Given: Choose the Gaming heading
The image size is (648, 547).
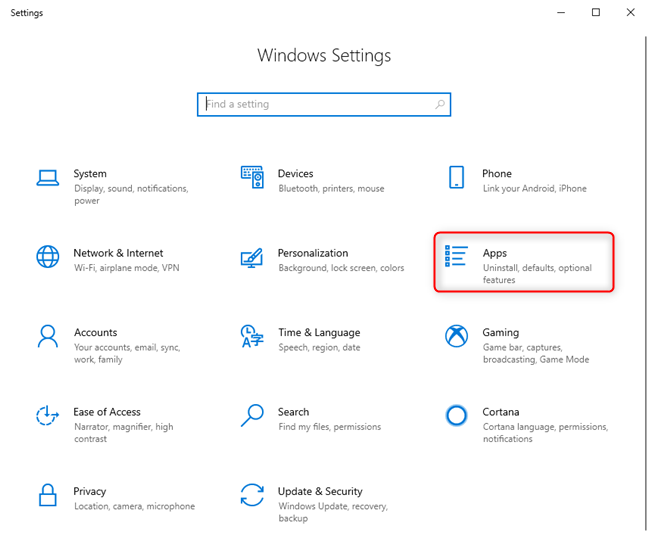Looking at the screenshot, I should (x=500, y=333).
